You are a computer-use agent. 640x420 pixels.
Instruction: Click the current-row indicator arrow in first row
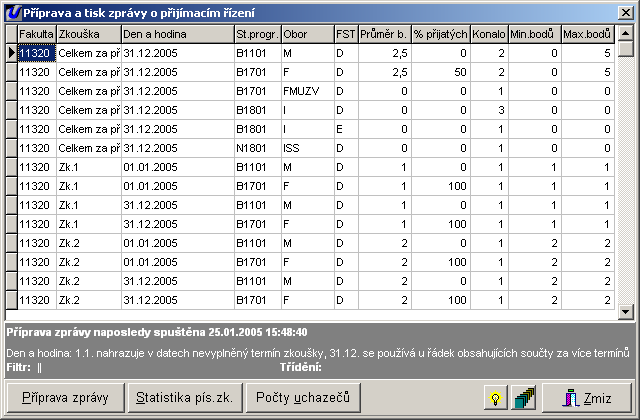tap(11, 53)
